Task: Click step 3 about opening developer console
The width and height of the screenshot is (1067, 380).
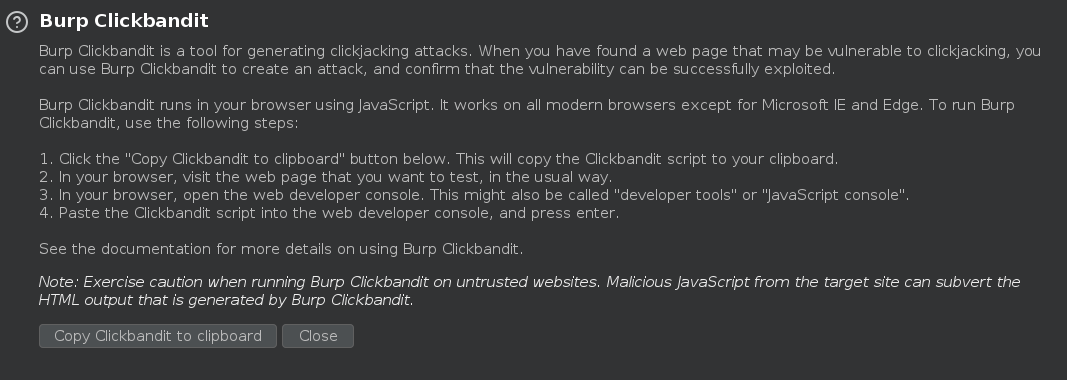Action: pyautogui.click(x=474, y=195)
